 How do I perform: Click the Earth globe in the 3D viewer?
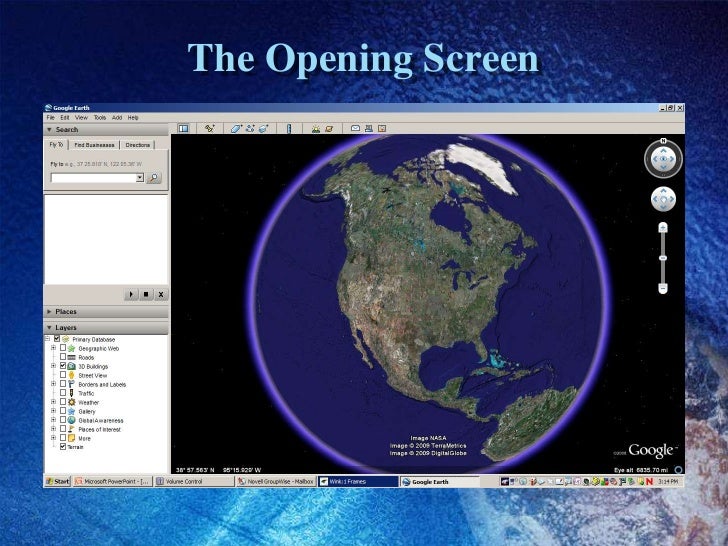427,302
